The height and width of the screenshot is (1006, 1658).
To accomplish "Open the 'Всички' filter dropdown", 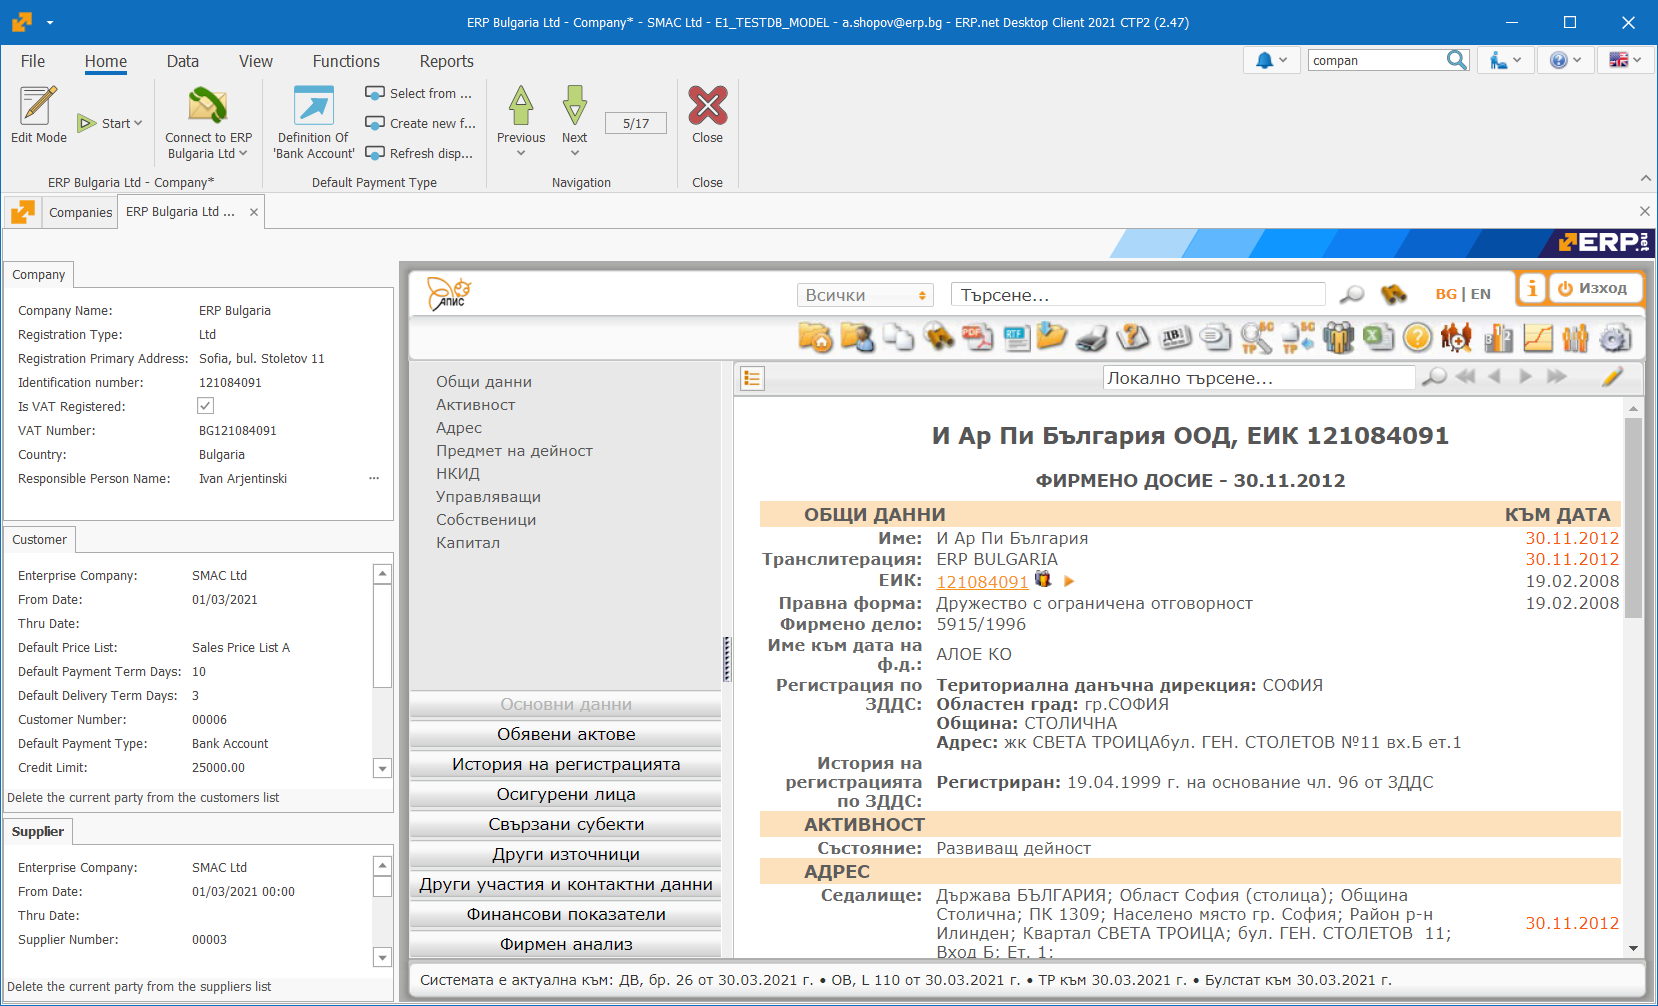I will (x=864, y=294).
